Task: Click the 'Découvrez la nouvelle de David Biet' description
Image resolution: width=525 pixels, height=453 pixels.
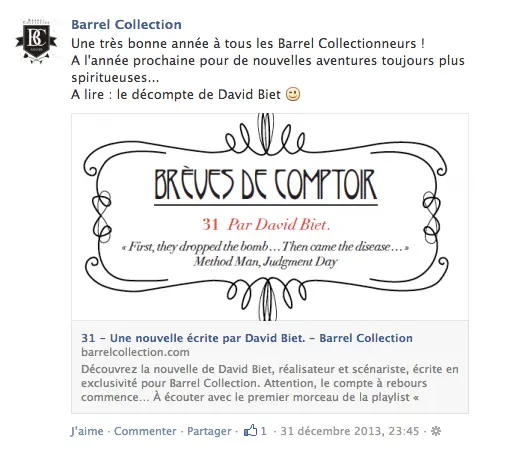Action: [270, 383]
